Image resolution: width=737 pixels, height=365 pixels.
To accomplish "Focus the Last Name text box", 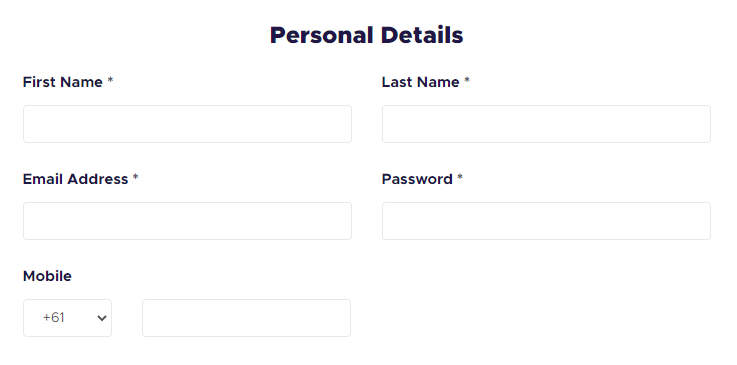I will 546,124.
